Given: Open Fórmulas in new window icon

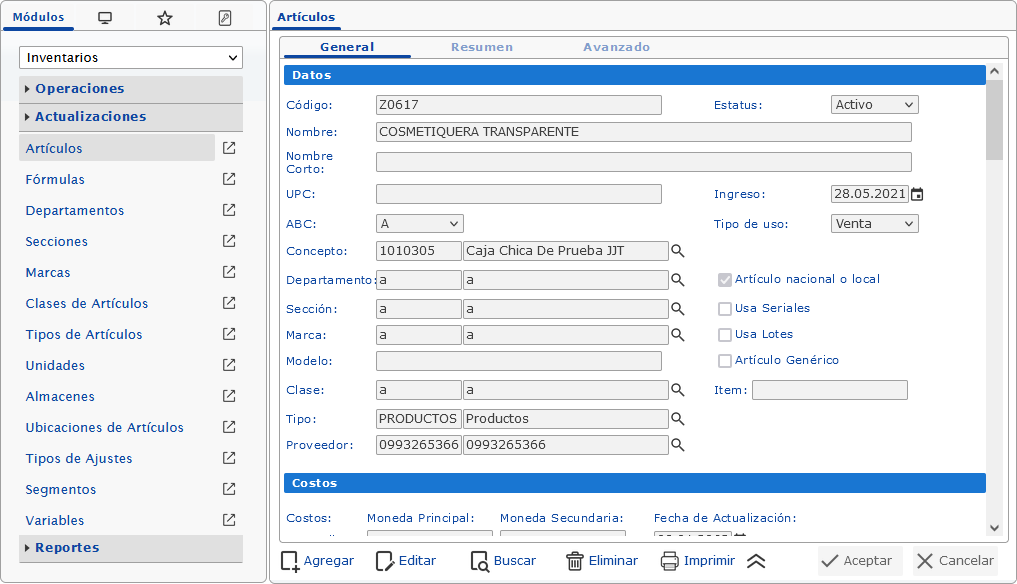Looking at the screenshot, I should (229, 179).
